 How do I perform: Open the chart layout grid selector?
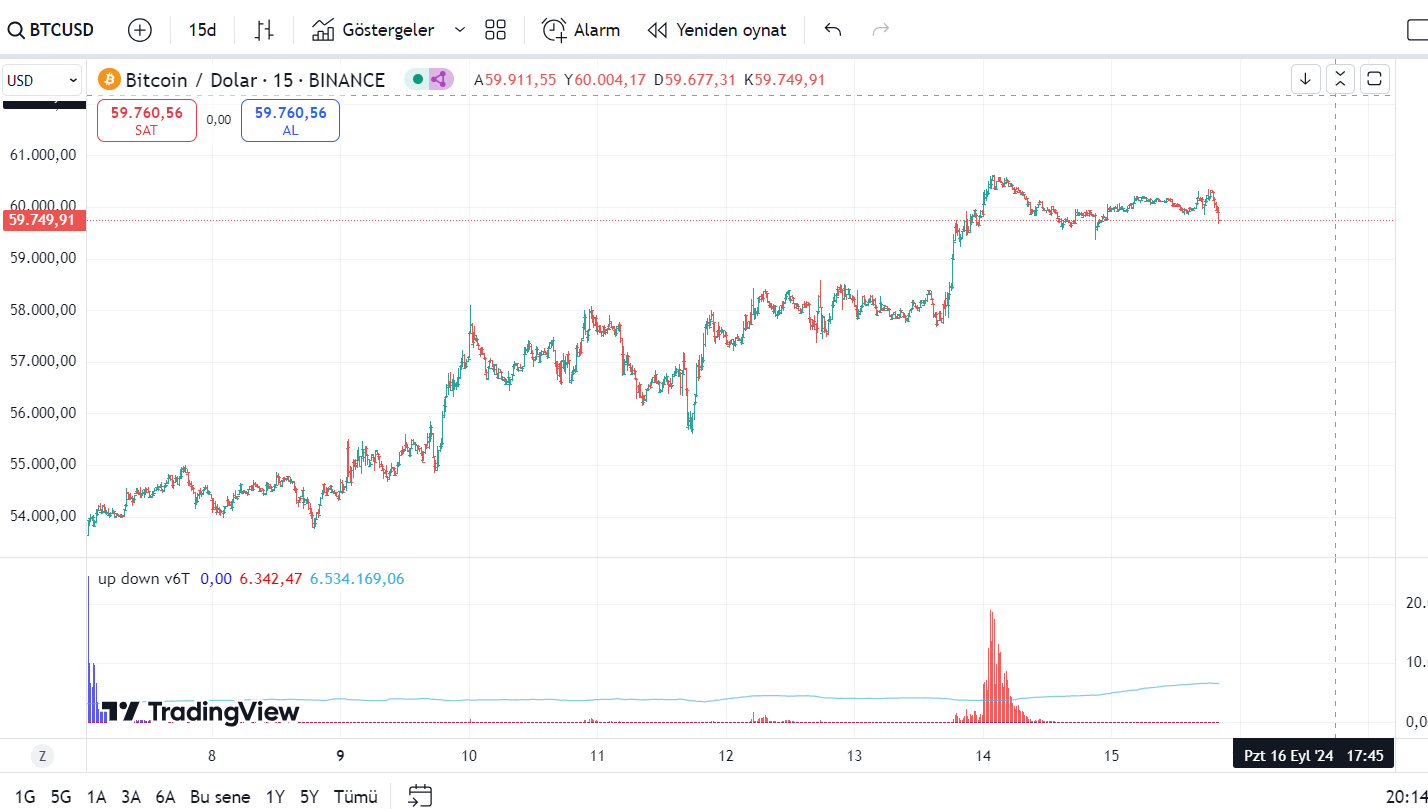pos(495,30)
